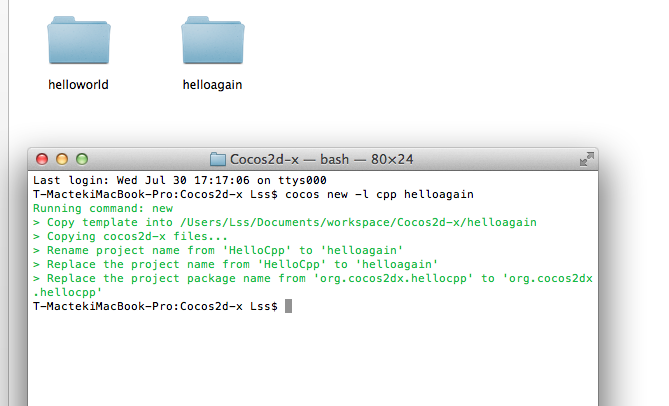Click the folder proxy icon in Terminal title
The height and width of the screenshot is (406, 669).
click(218, 160)
